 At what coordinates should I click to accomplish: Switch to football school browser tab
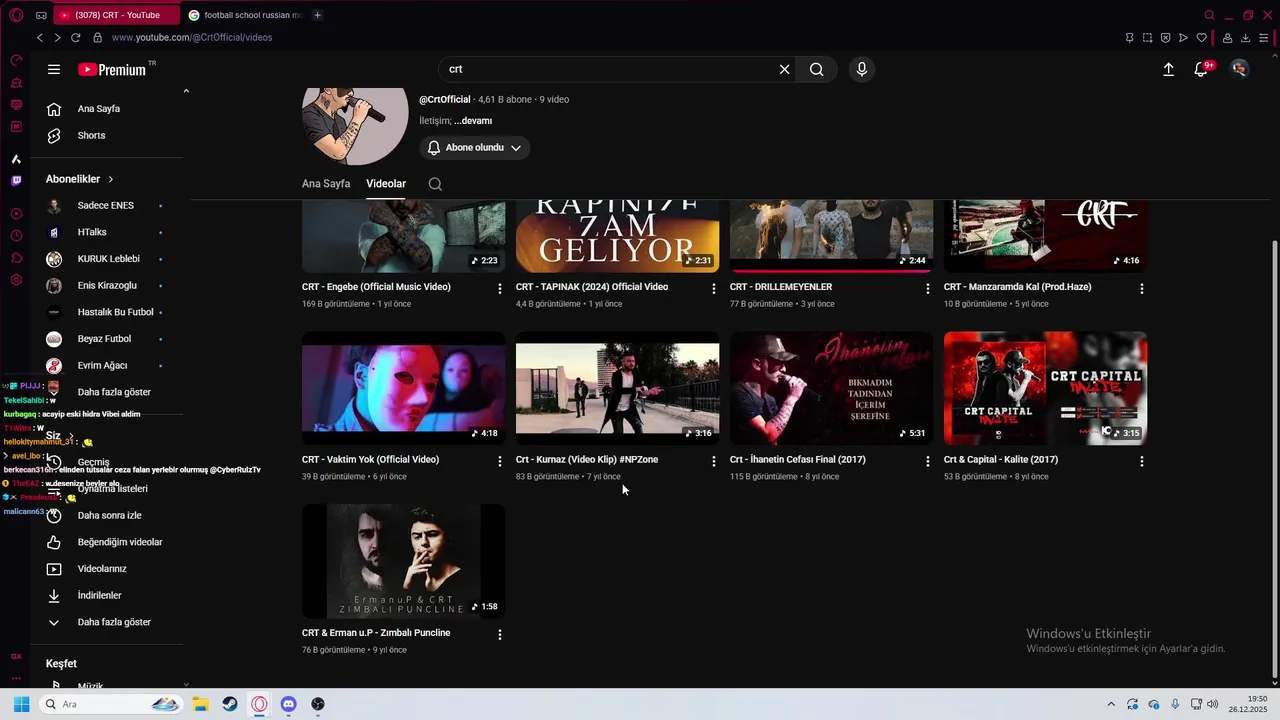click(247, 15)
